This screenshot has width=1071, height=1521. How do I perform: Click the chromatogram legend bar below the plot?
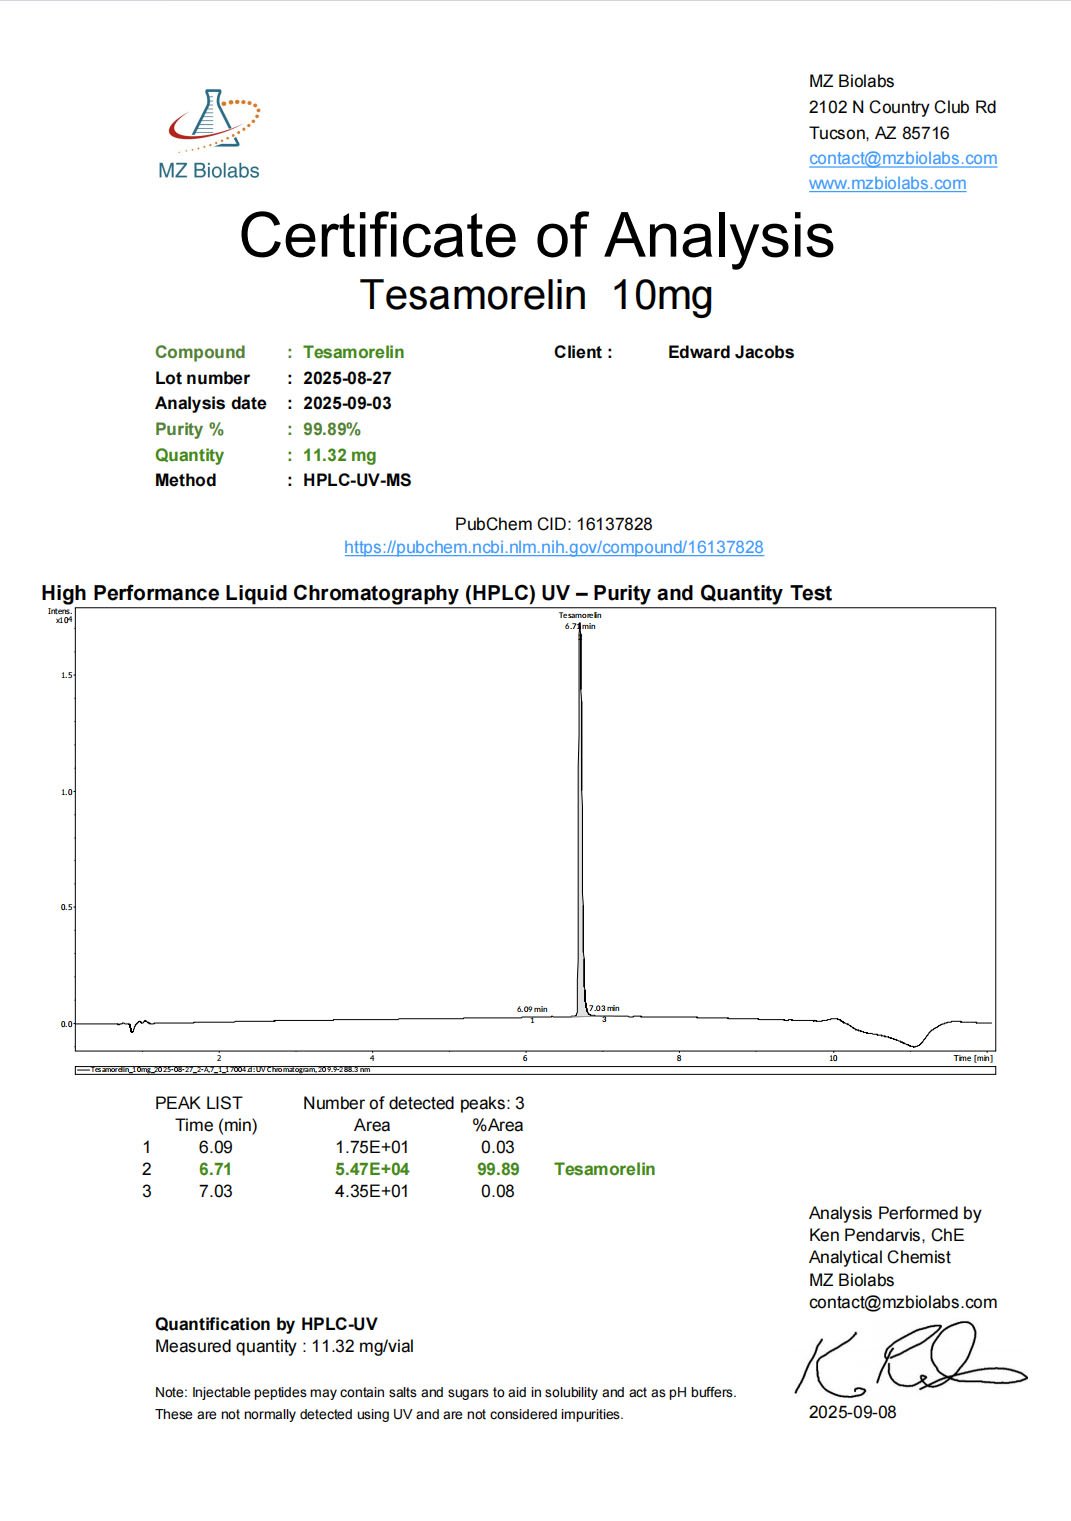click(x=535, y=1069)
